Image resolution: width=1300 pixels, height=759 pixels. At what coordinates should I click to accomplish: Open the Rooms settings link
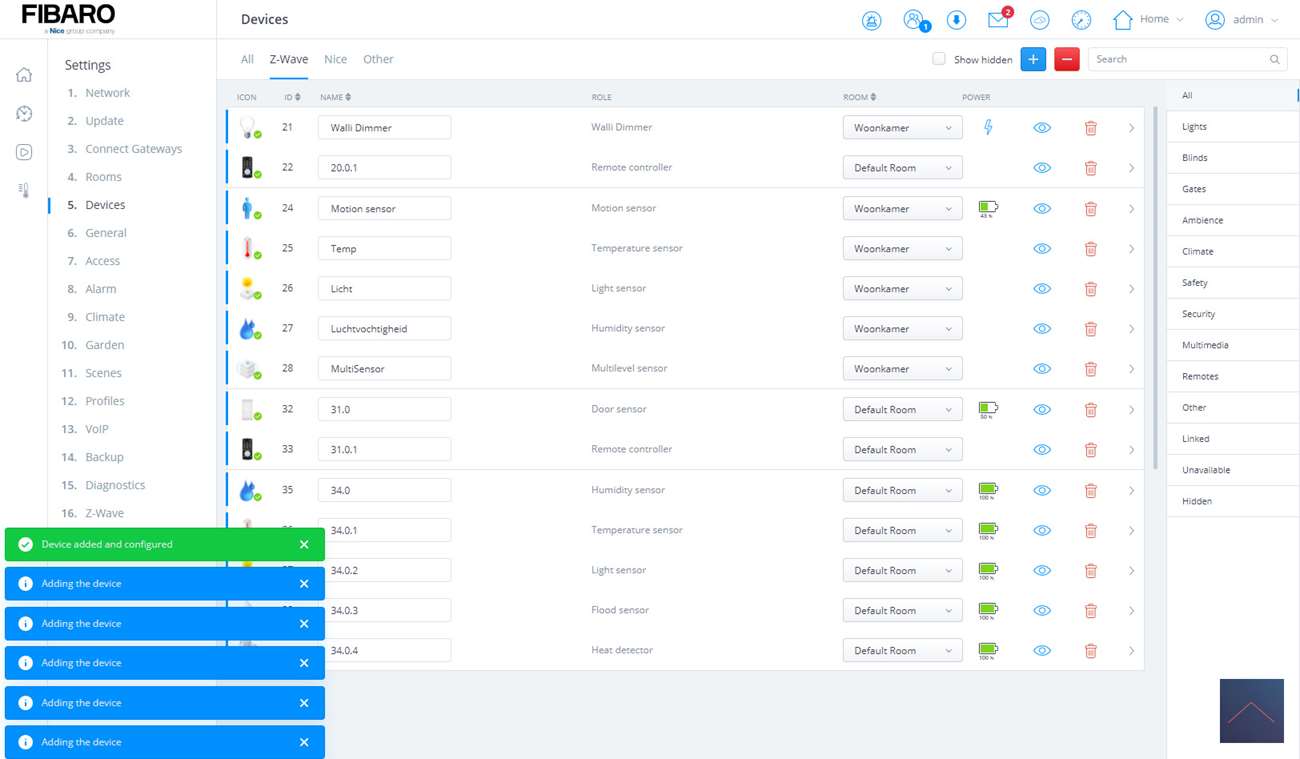tap(103, 177)
